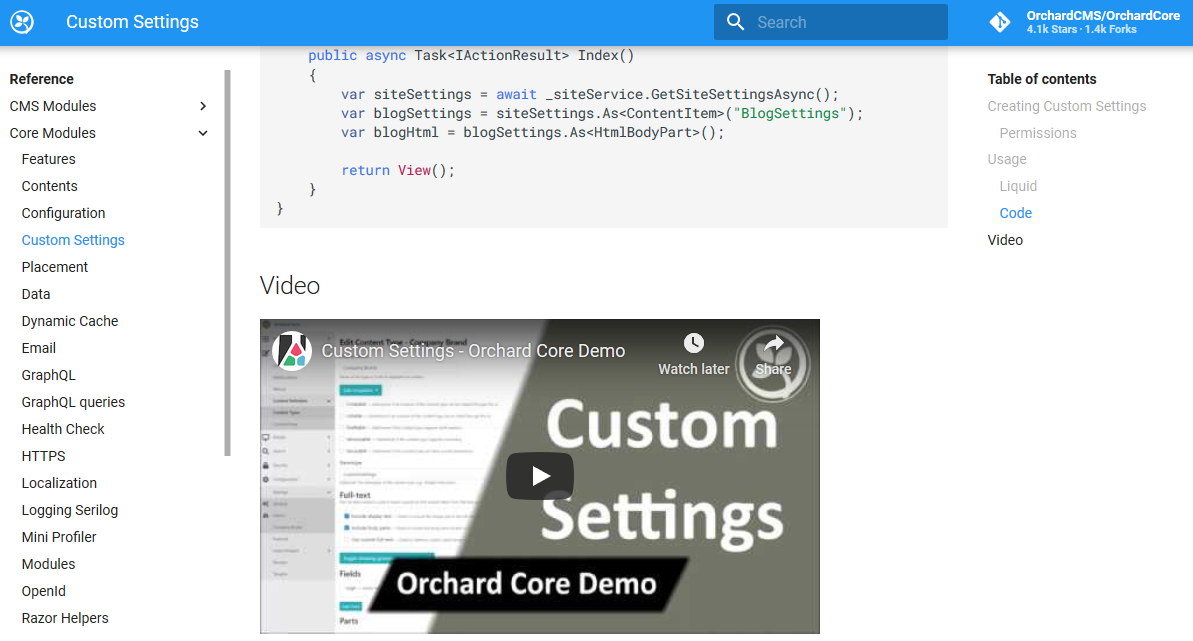Open the Logging Serilog page
1193x641 pixels.
(x=70, y=510)
